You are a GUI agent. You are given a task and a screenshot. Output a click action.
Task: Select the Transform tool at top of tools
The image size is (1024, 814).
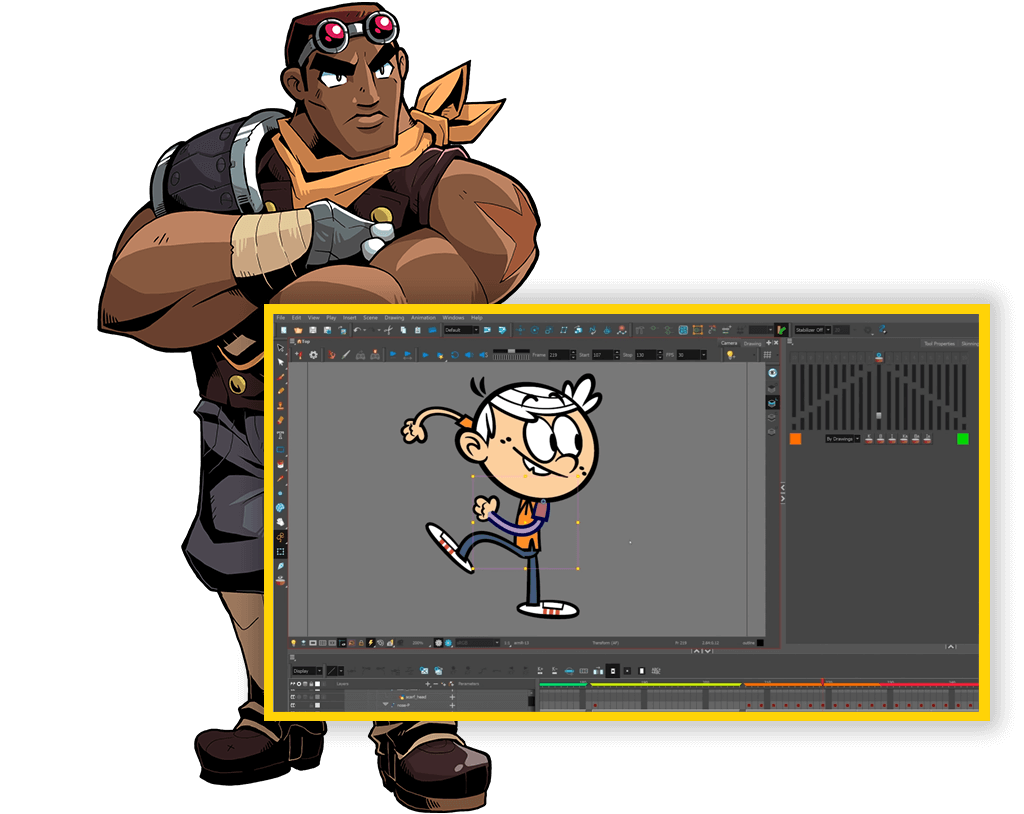281,348
